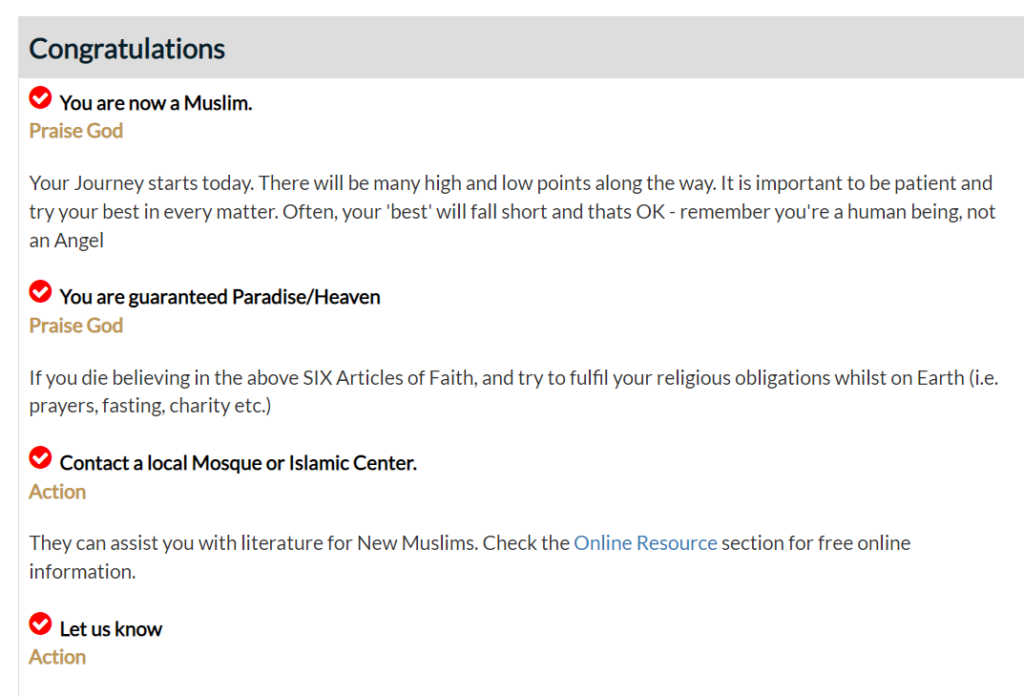Click the 'literature for New Muslims' paragraph
The image size is (1024, 697).
[x=470, y=557]
